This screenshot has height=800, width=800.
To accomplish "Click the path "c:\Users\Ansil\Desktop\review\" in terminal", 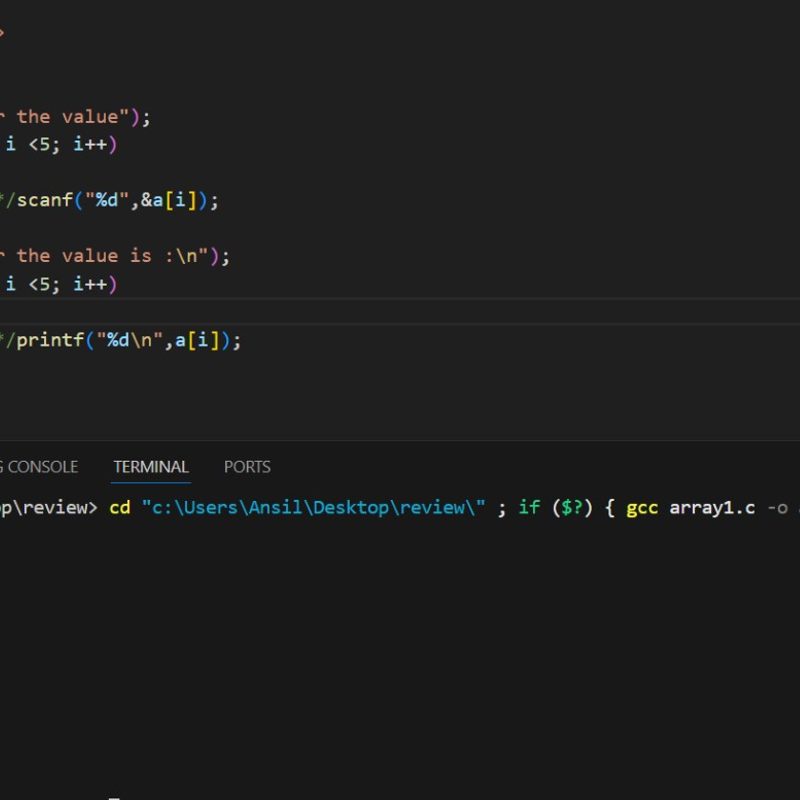I will [313, 508].
